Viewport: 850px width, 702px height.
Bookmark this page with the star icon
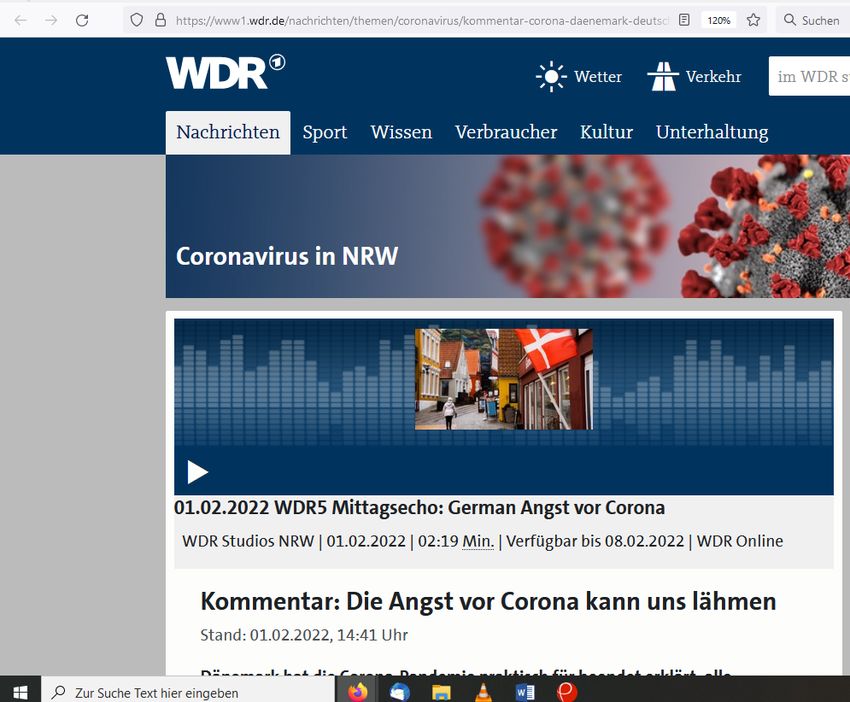click(753, 20)
